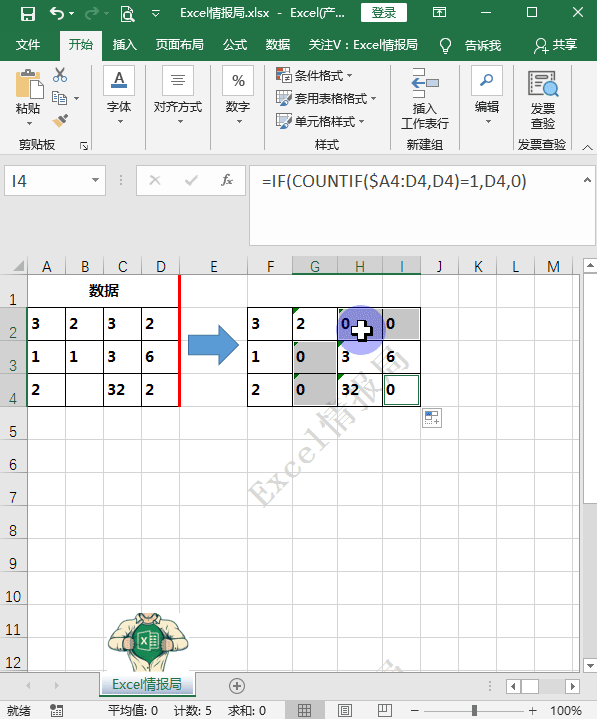Click horizontal scrollbar right arrow
Screen dimensions: 597x719
[x=572, y=686]
